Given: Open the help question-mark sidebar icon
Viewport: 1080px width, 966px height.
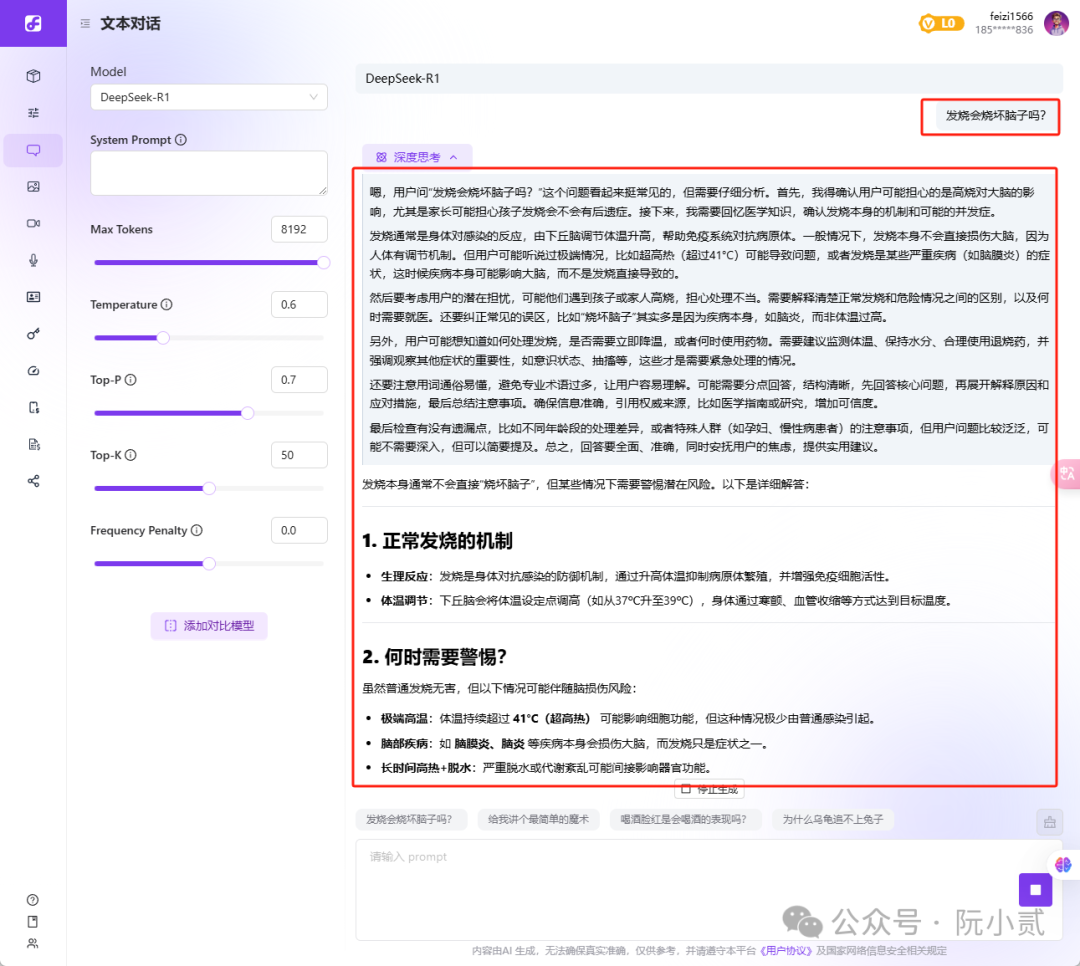Looking at the screenshot, I should click(x=32, y=900).
